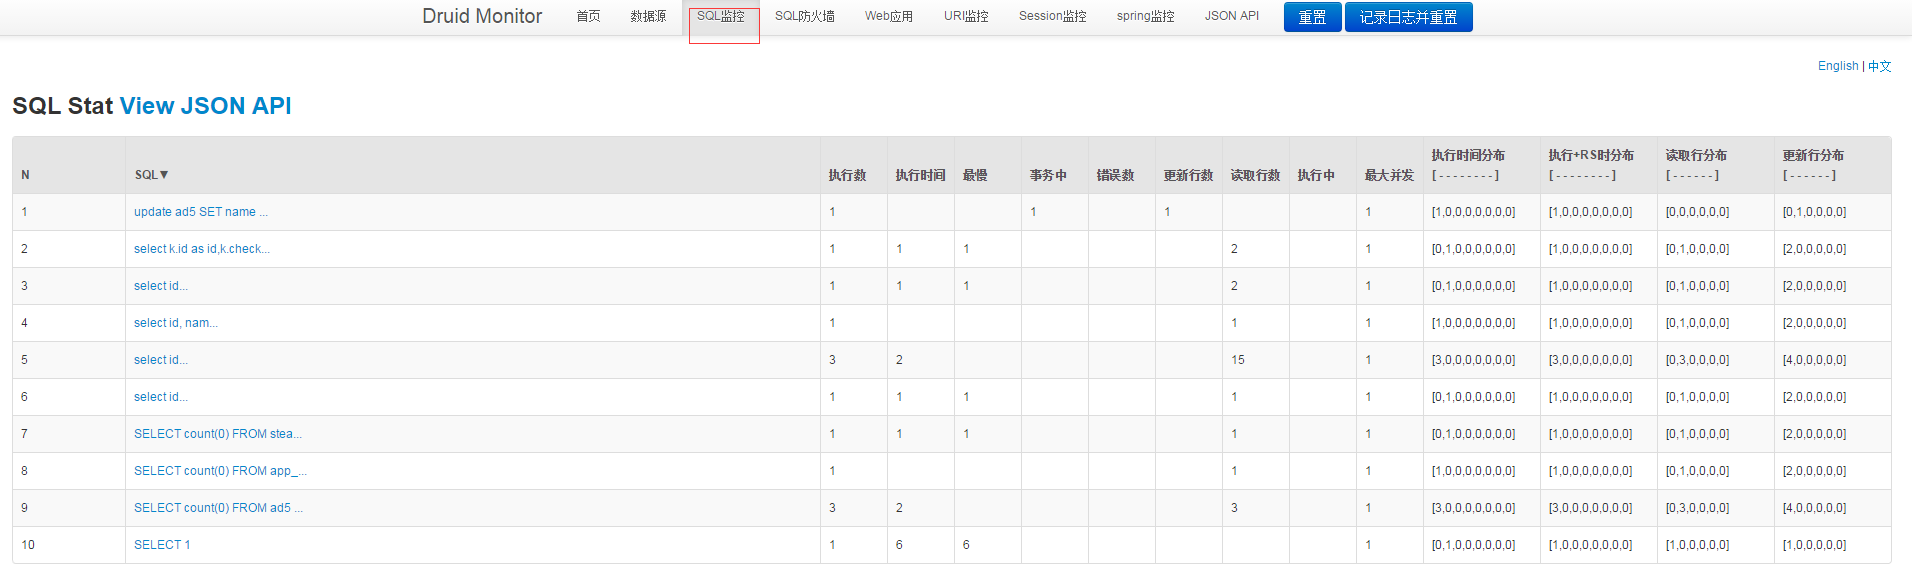Screen dimensions: 1912x586
Task: Click the blue 重置 button
Action: (x=1312, y=17)
